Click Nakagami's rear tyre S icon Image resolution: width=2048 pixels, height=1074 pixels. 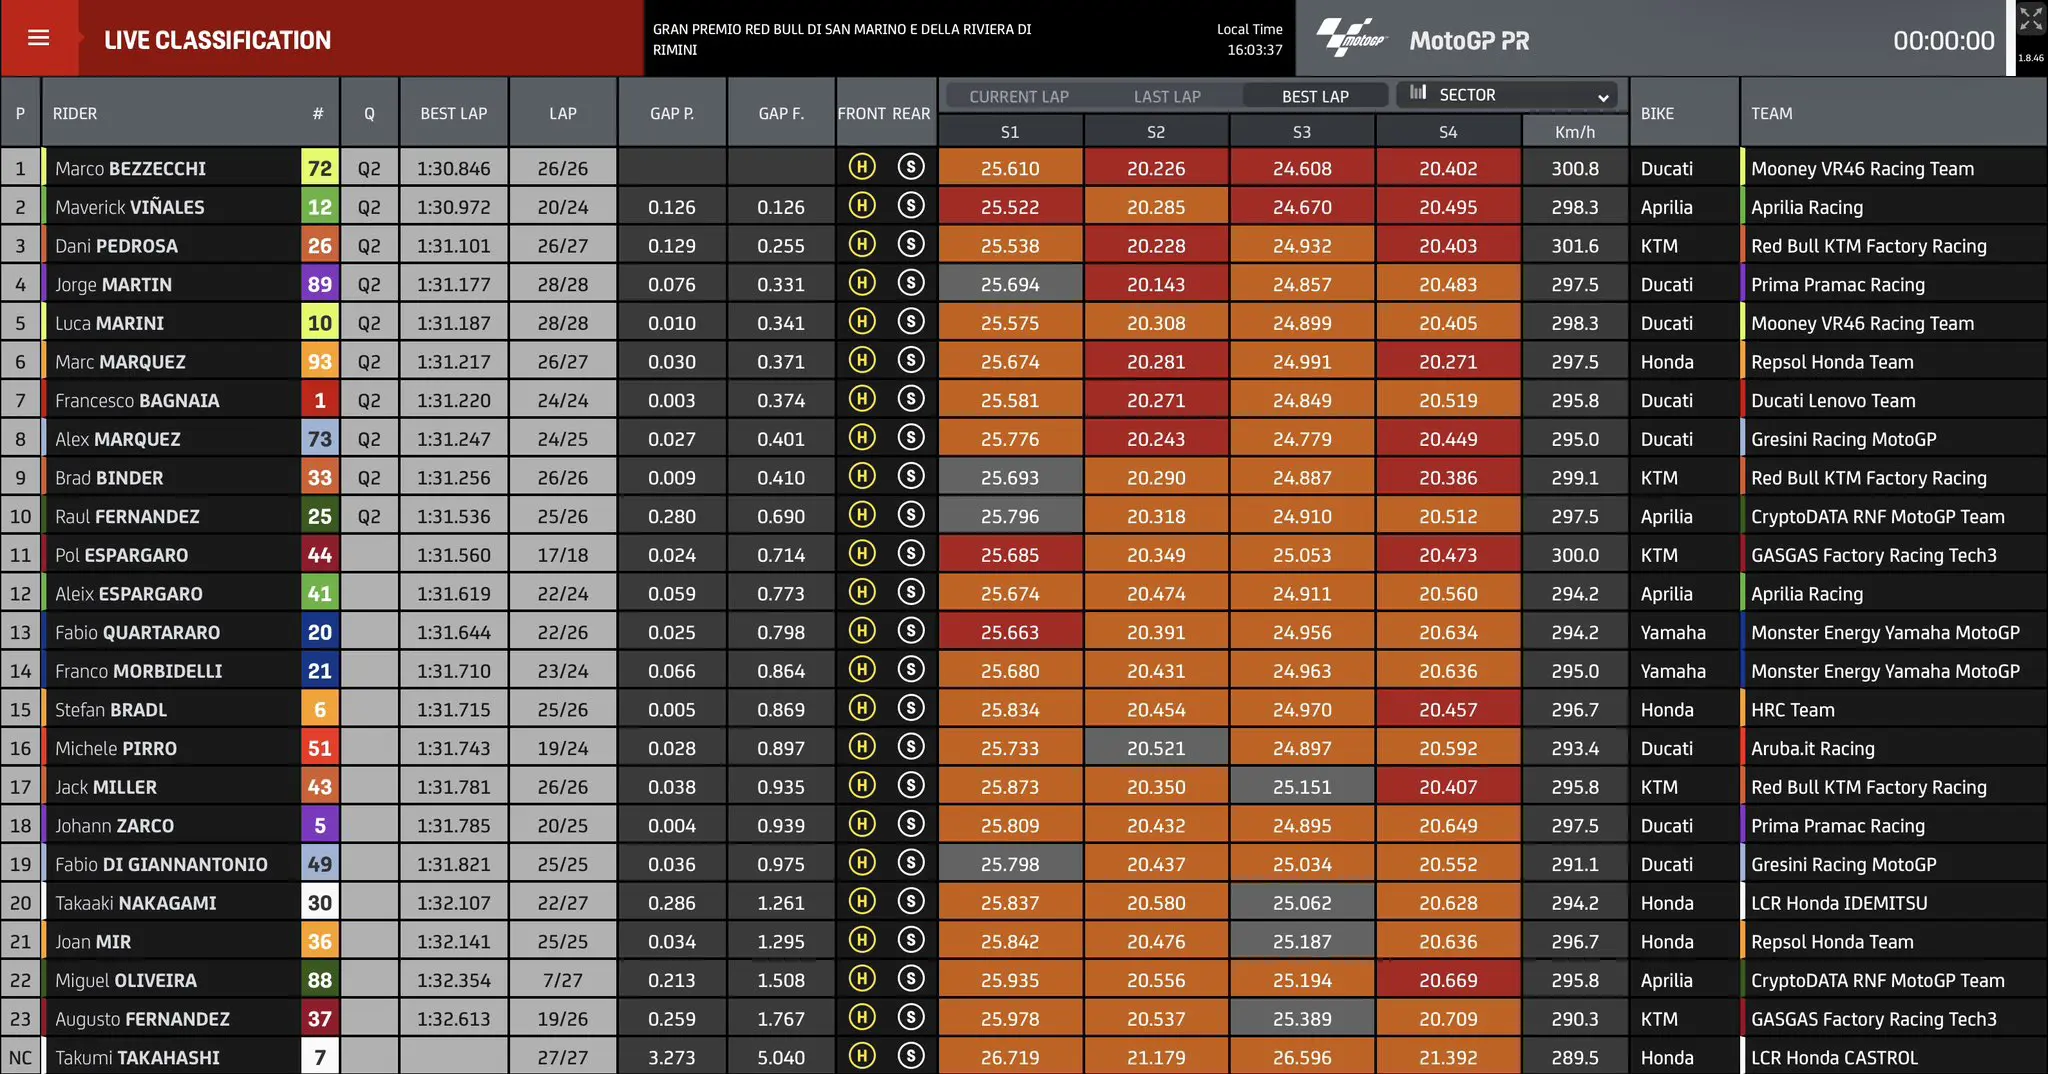[x=910, y=902]
